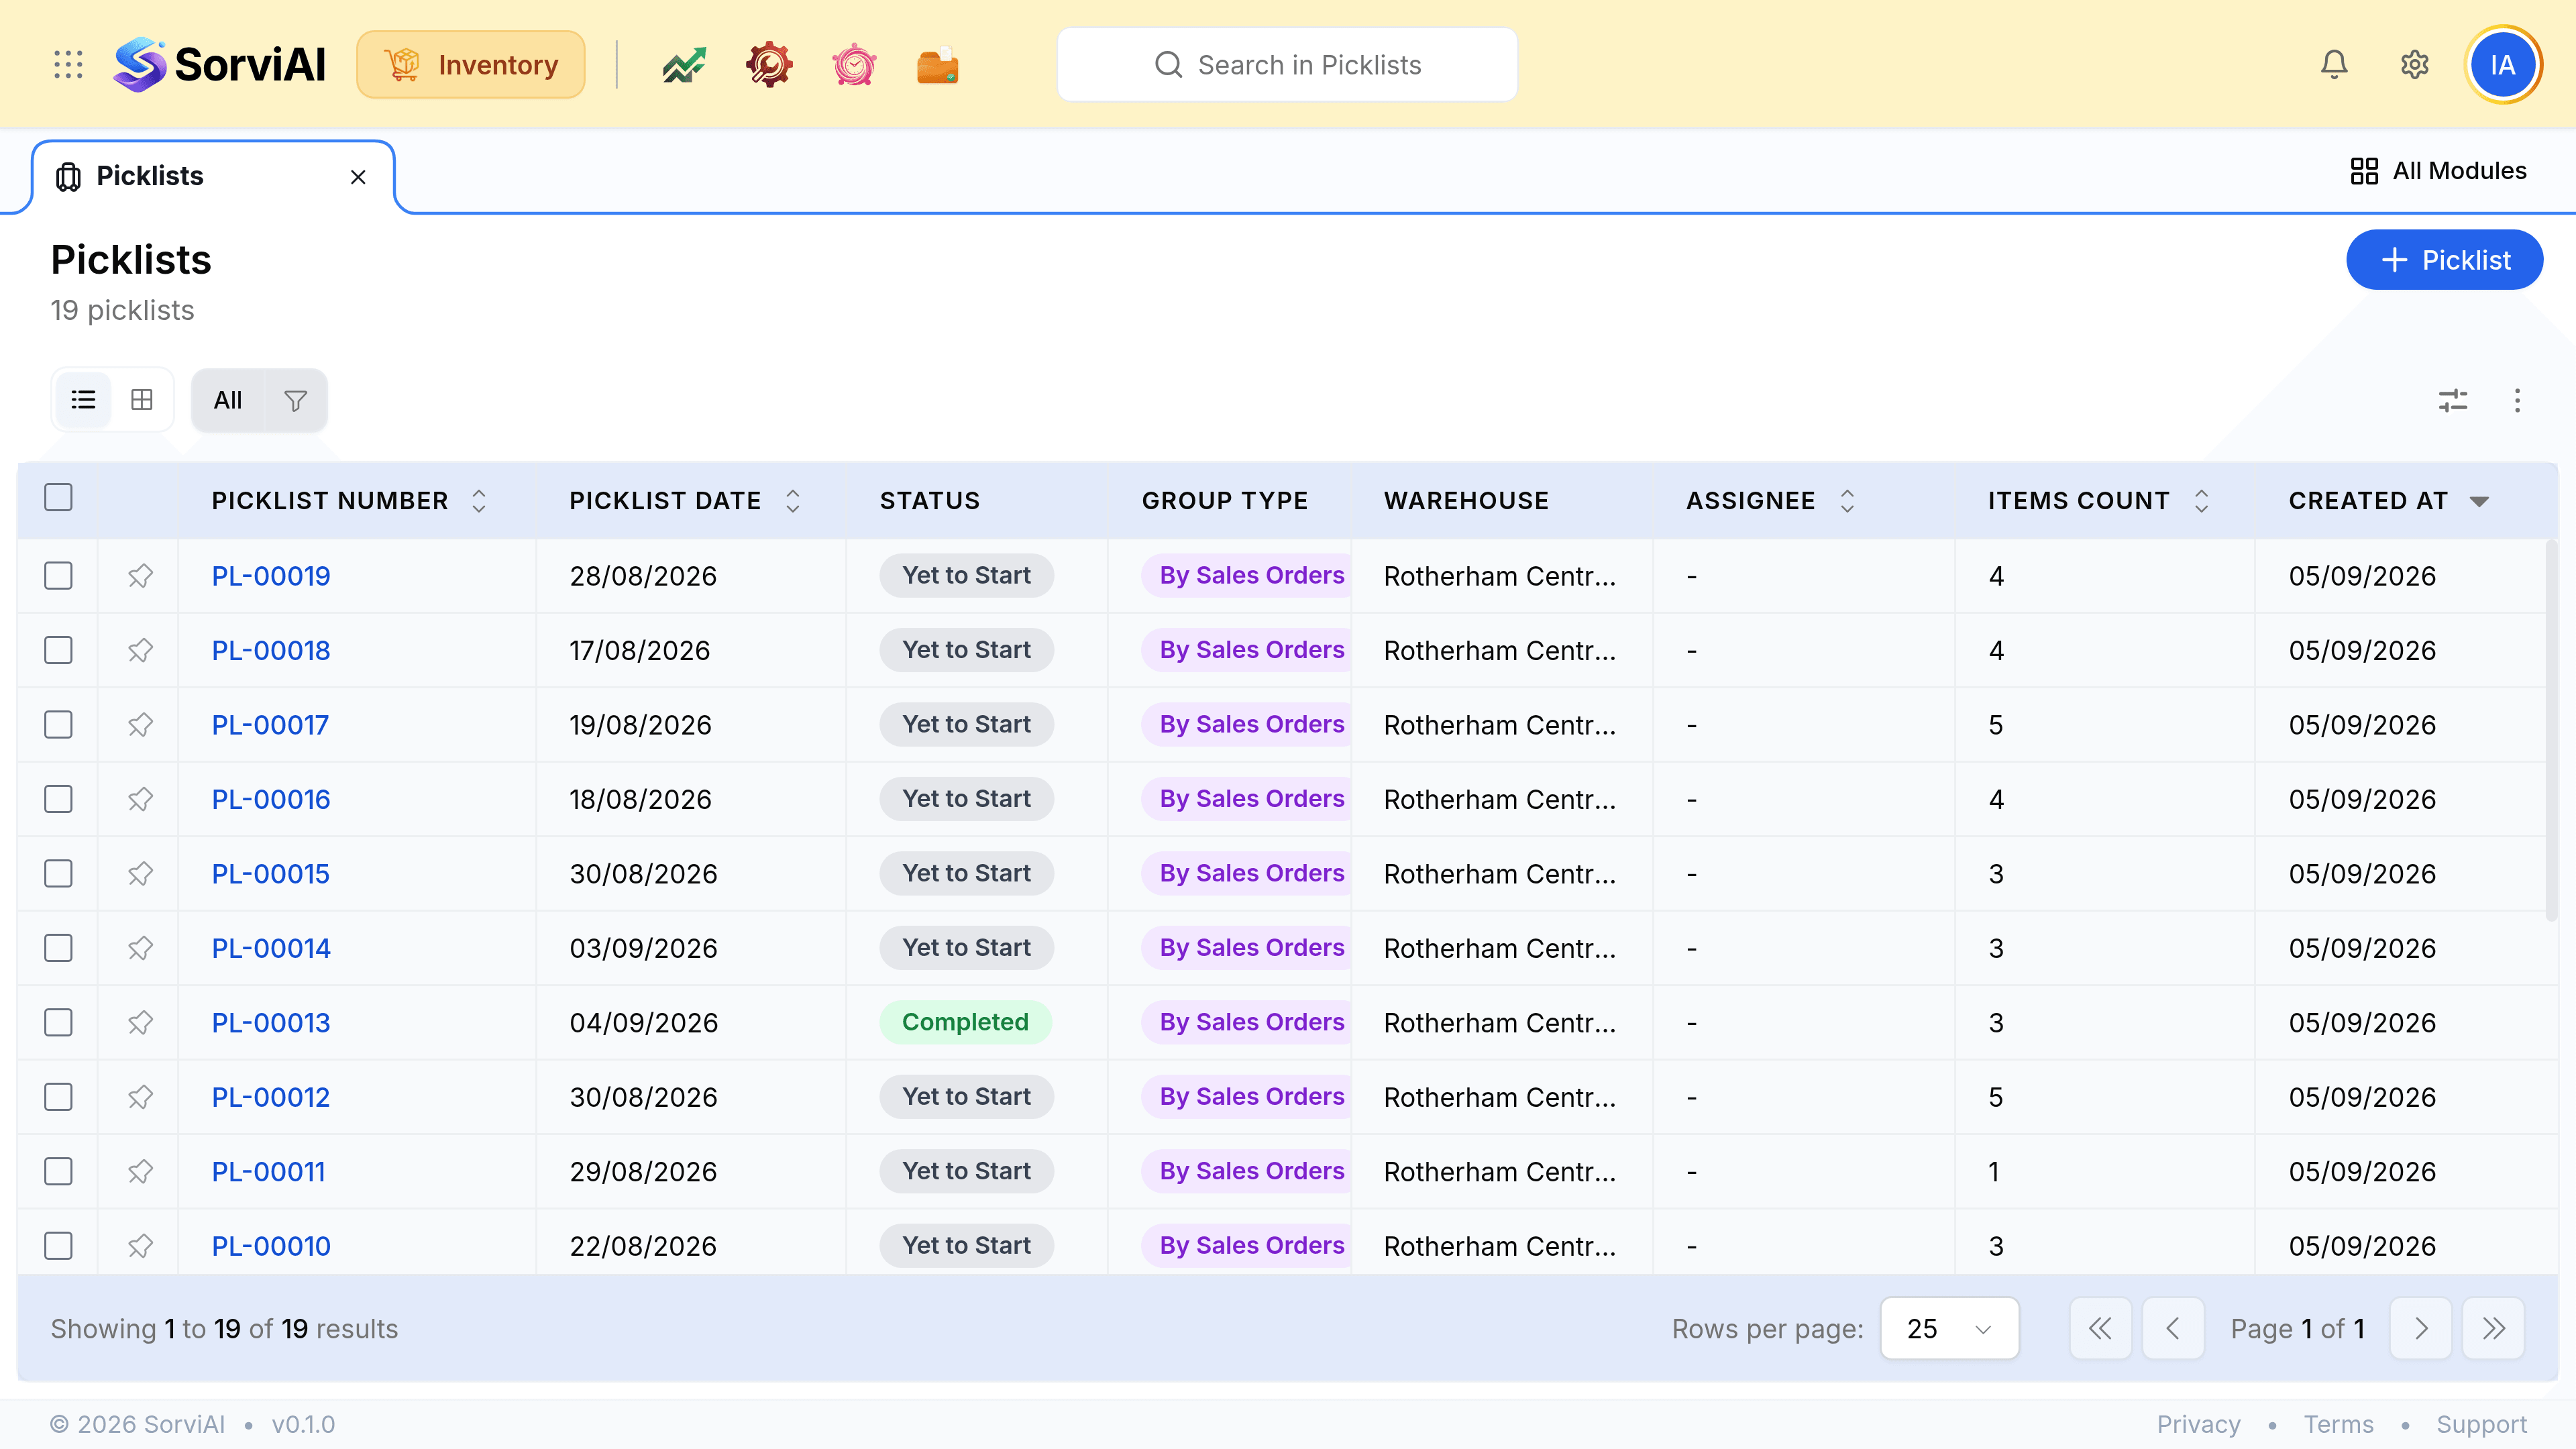Select checkbox for PL-00019
Image resolution: width=2576 pixels, height=1449 pixels.
coord(58,576)
